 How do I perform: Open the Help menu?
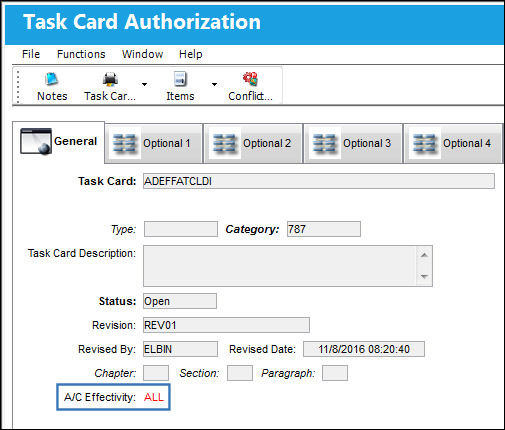191,54
